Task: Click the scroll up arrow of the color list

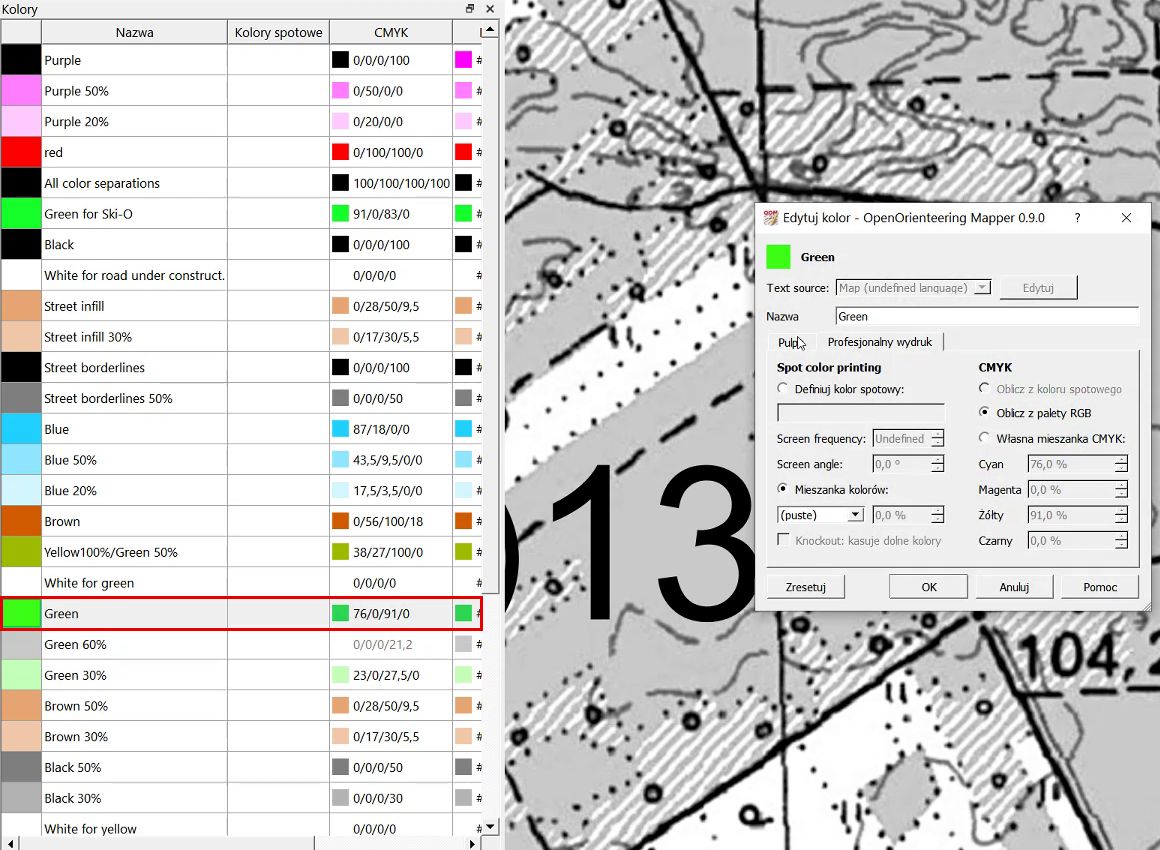Action: click(x=490, y=30)
